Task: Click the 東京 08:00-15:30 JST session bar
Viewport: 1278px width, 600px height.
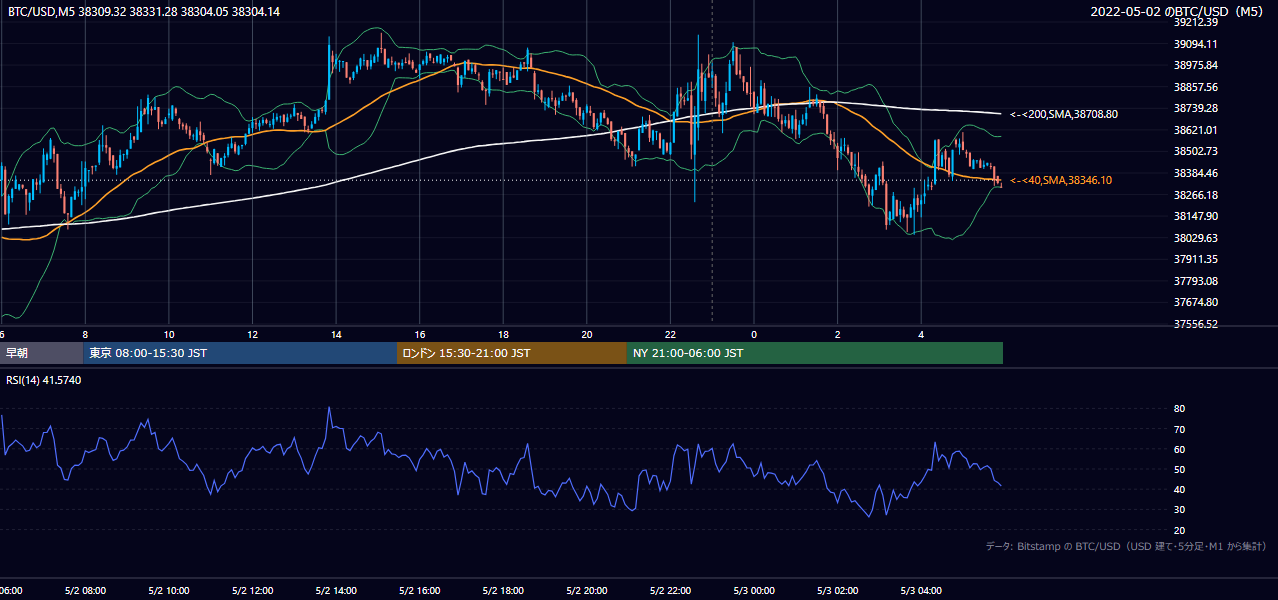Action: tap(240, 353)
